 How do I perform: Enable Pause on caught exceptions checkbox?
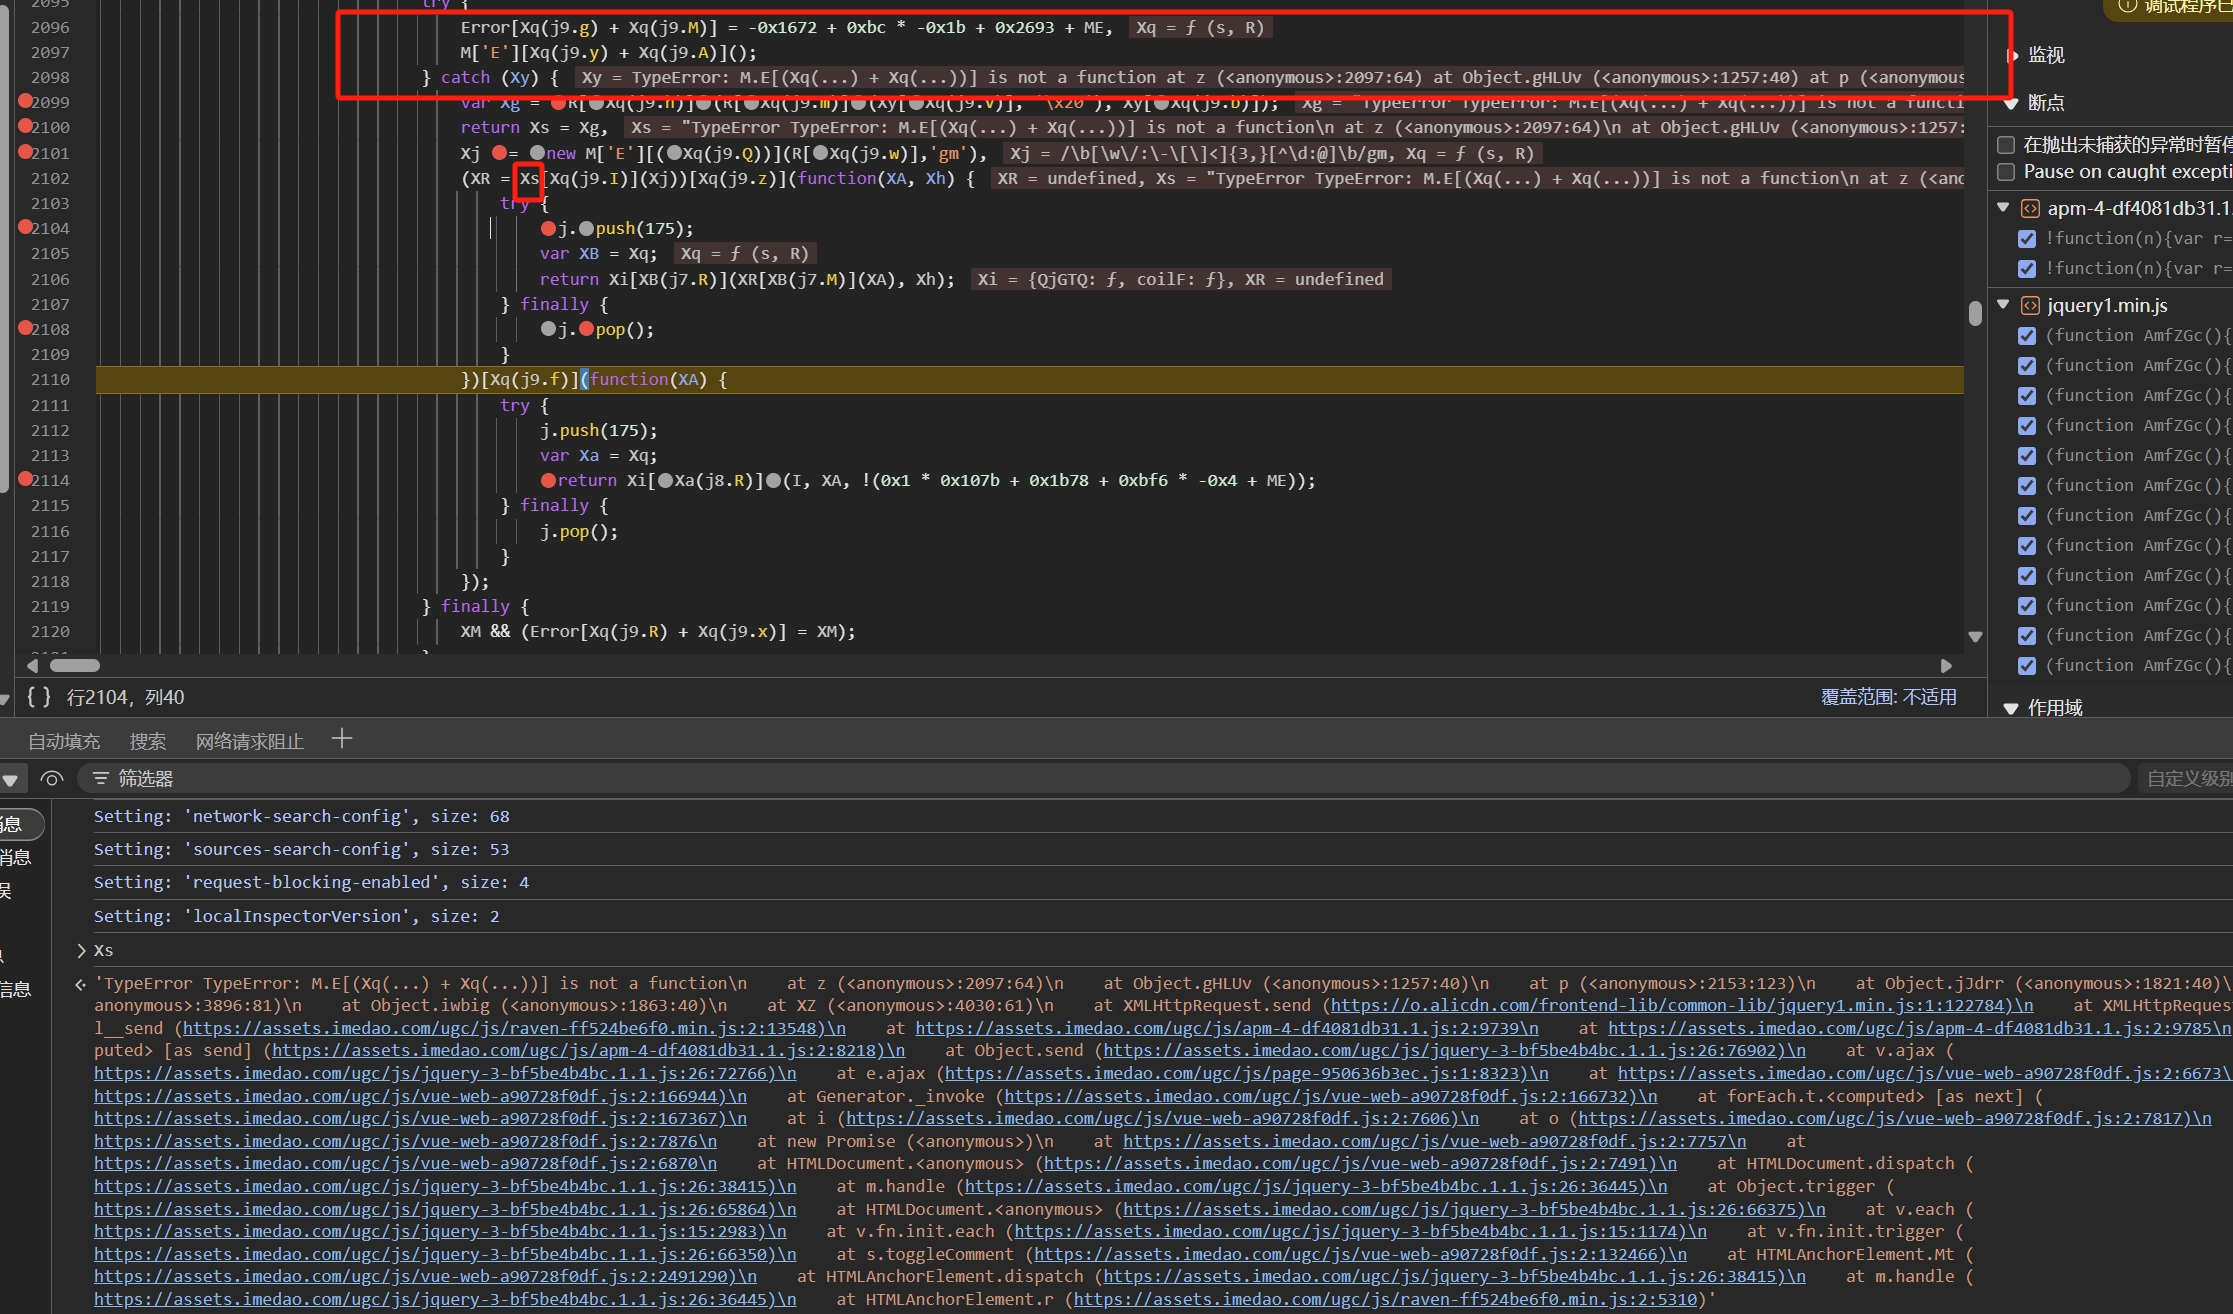coord(2006,172)
